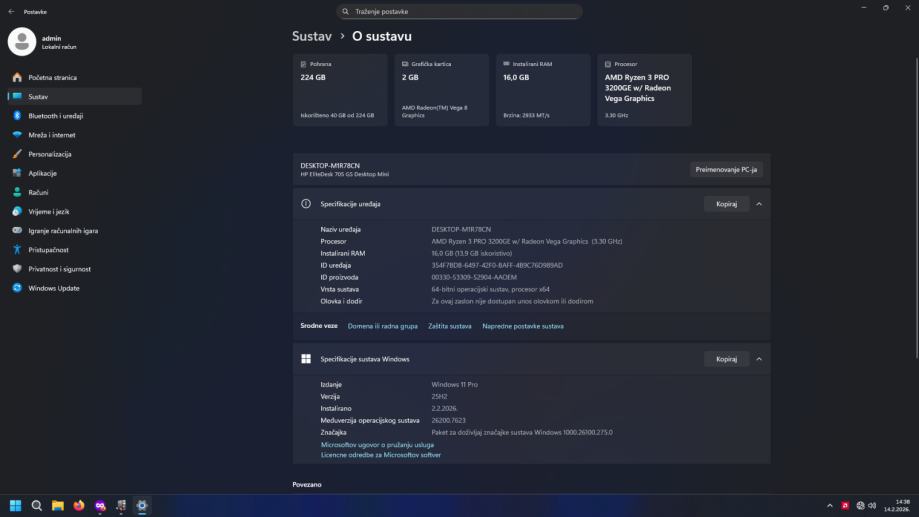This screenshot has width=919, height=517.
Task: Click the 25H2 version value
Action: tap(439, 397)
